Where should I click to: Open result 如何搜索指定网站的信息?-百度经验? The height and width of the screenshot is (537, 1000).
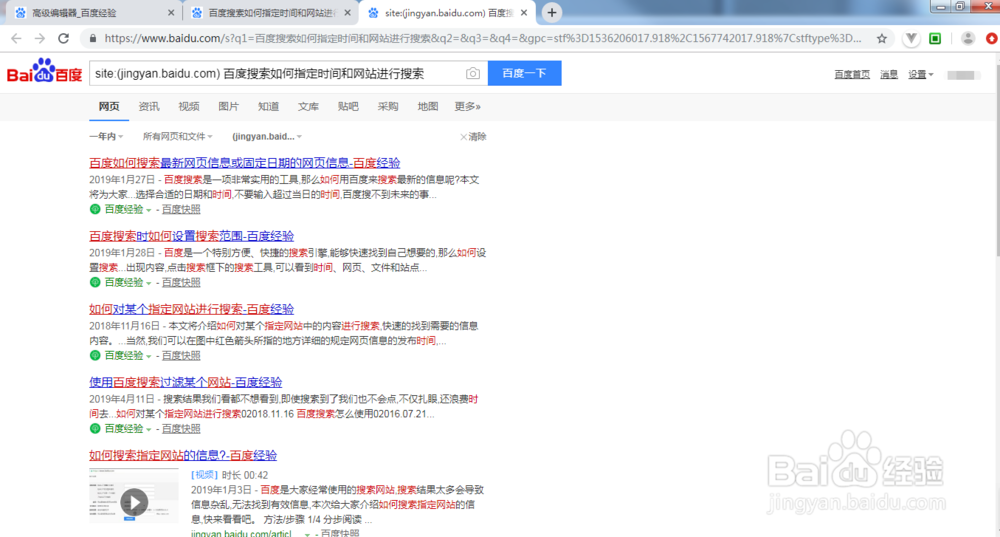[183, 455]
